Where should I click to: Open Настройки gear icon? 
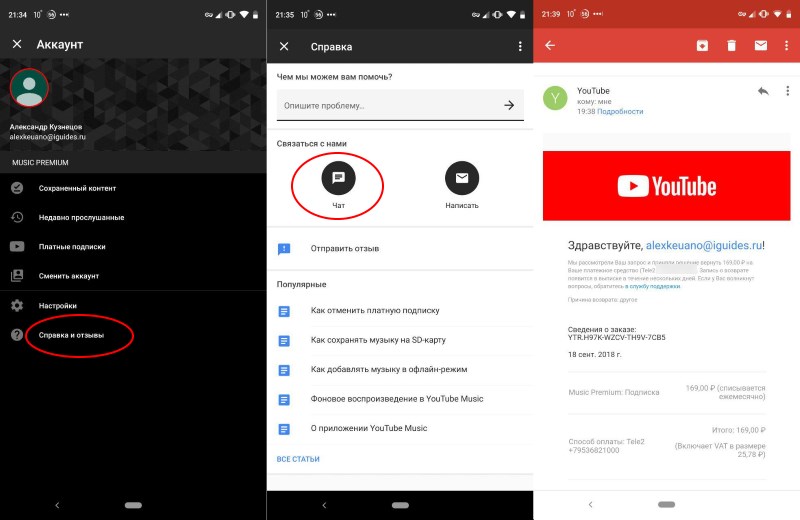tap(17, 305)
